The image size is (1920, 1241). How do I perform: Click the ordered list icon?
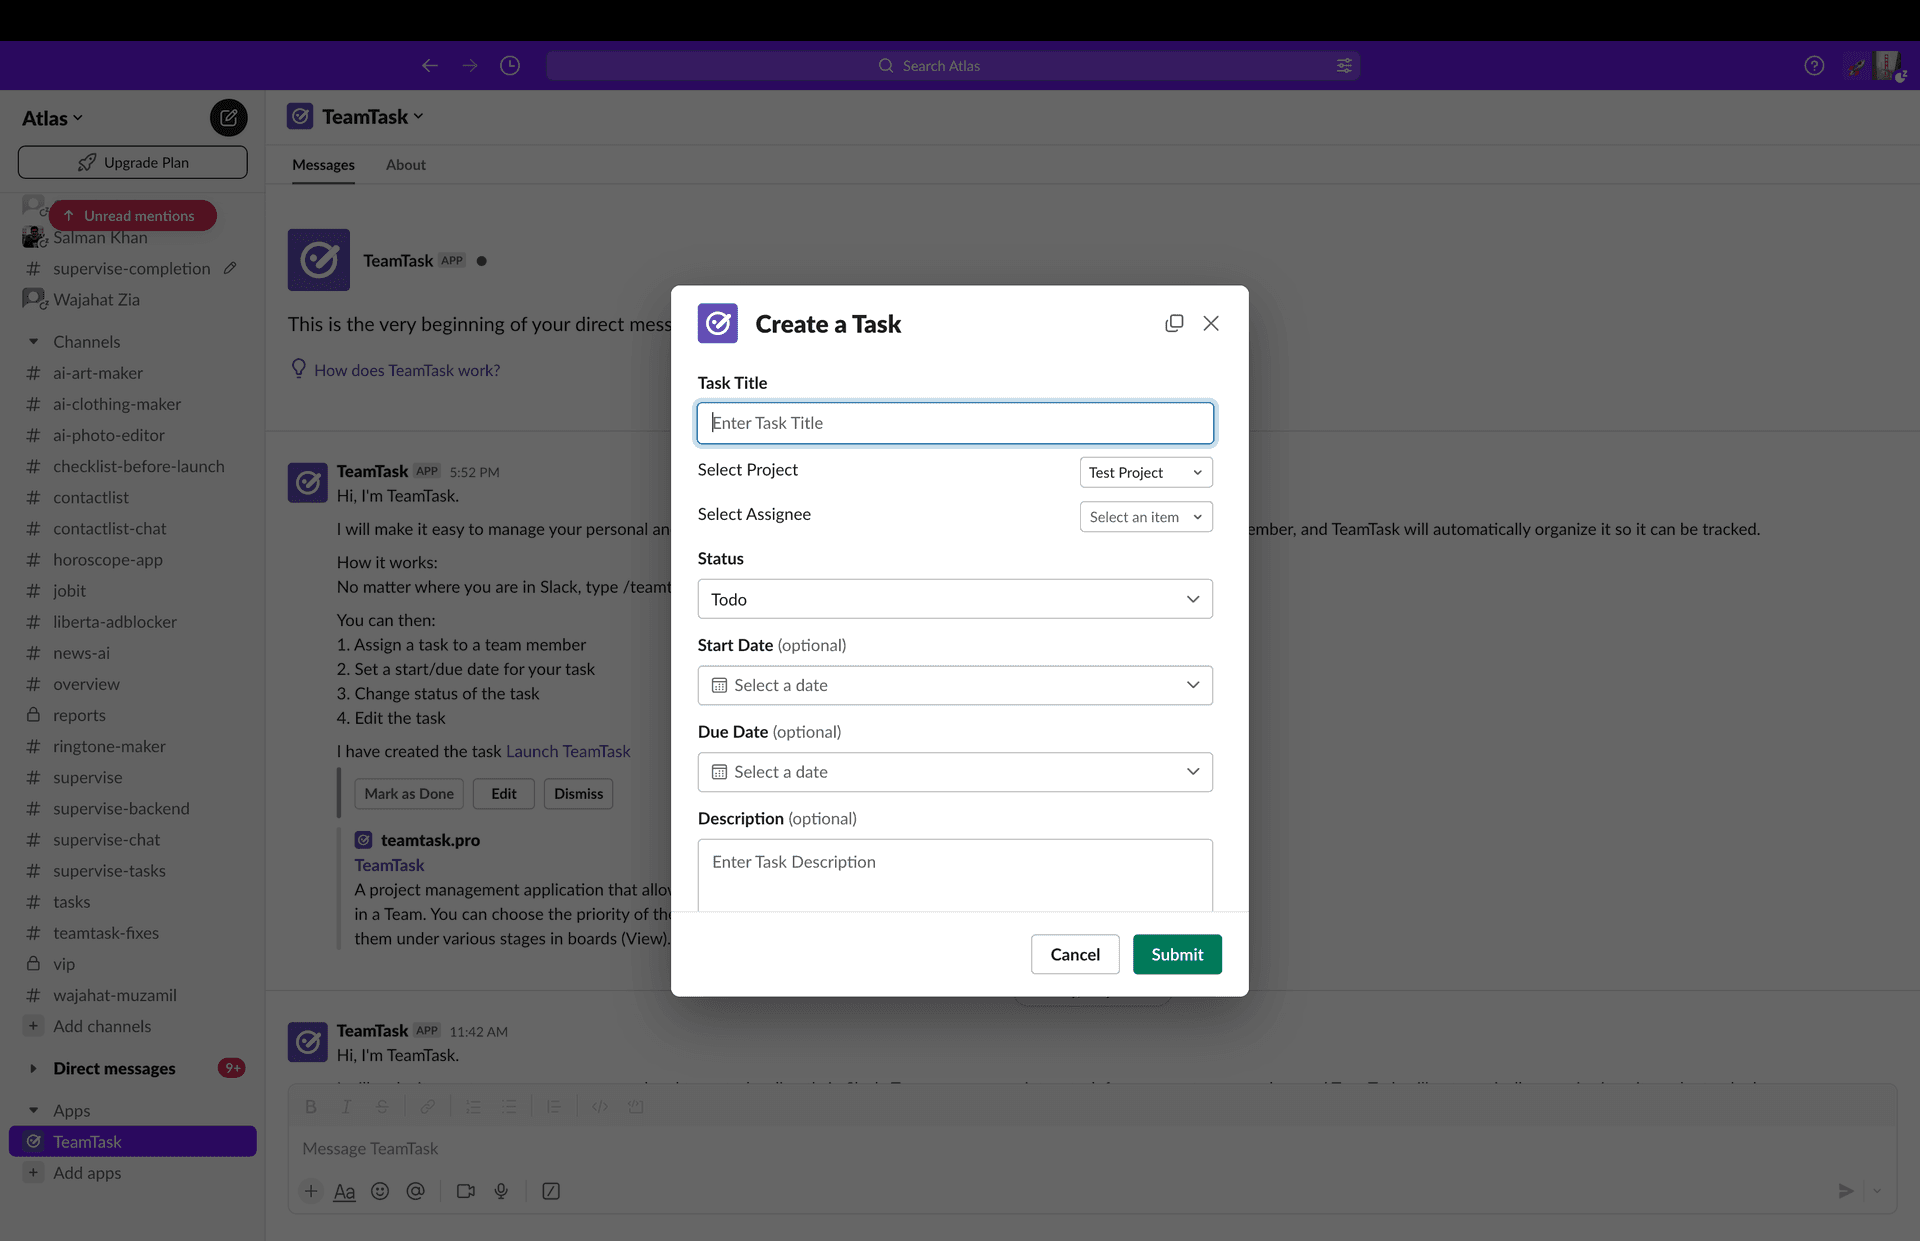[473, 1107]
